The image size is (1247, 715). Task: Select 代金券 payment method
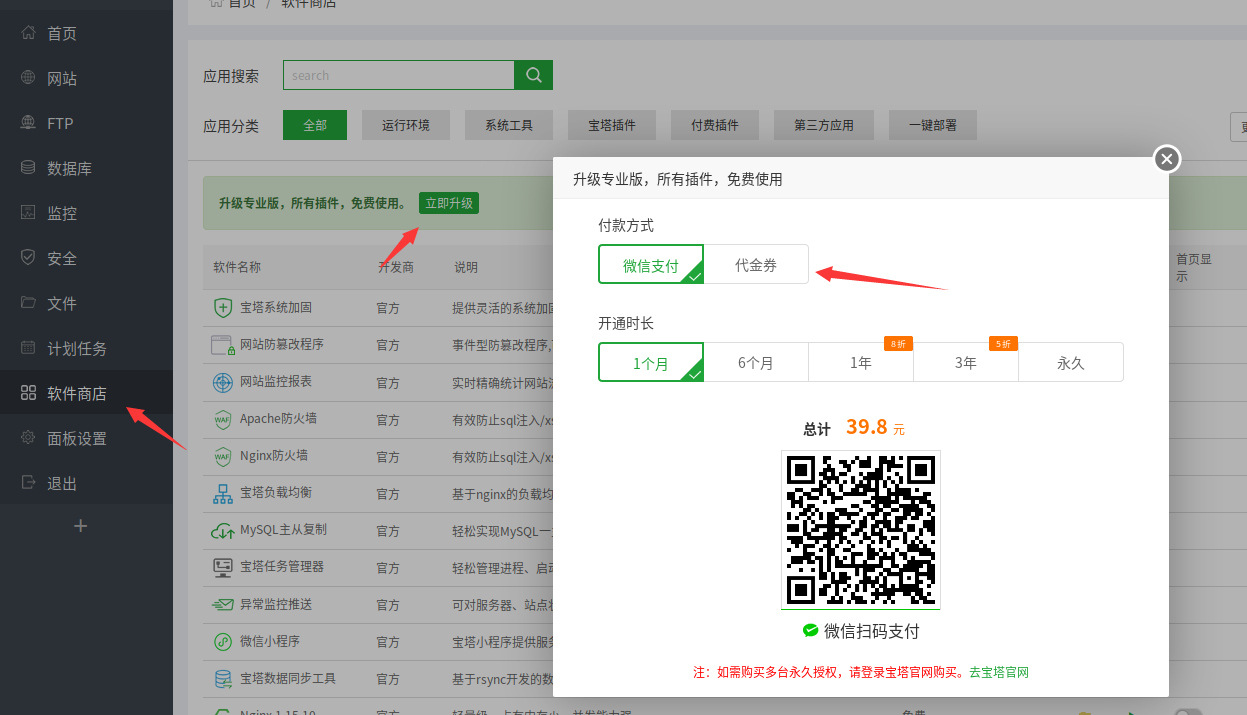point(756,265)
